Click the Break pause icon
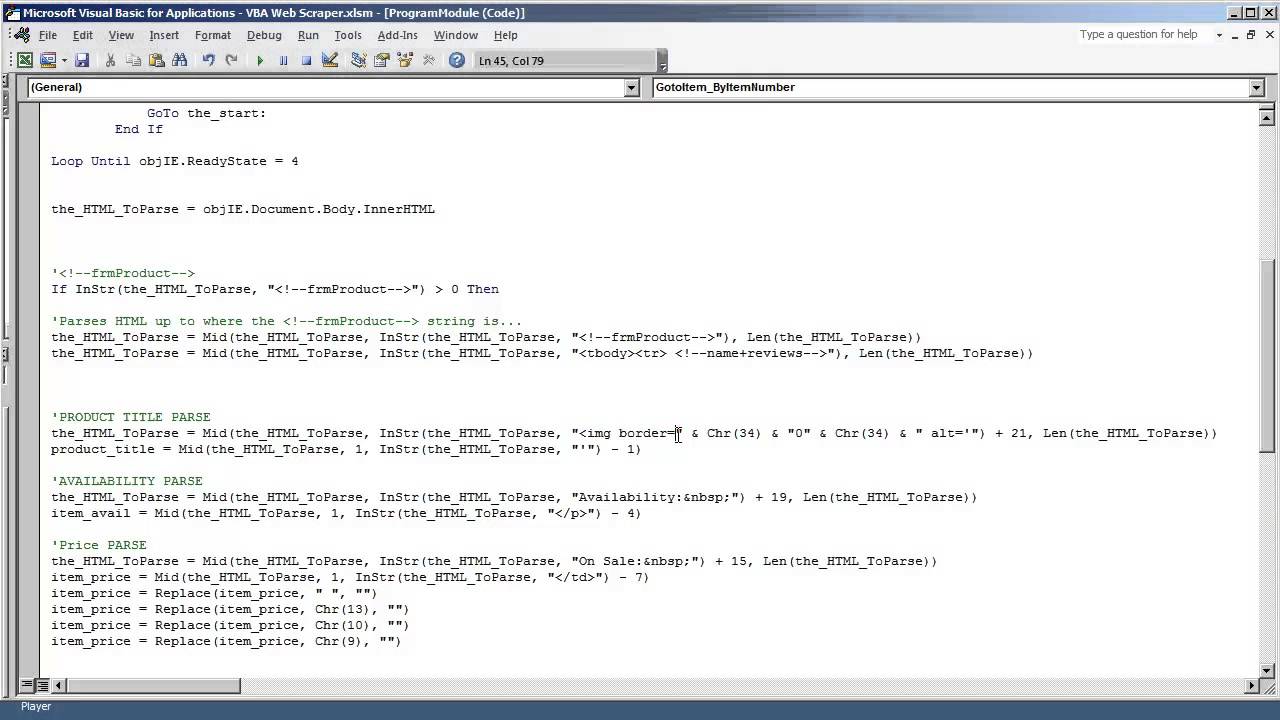Screen dimensions: 1280x720 point(283,60)
